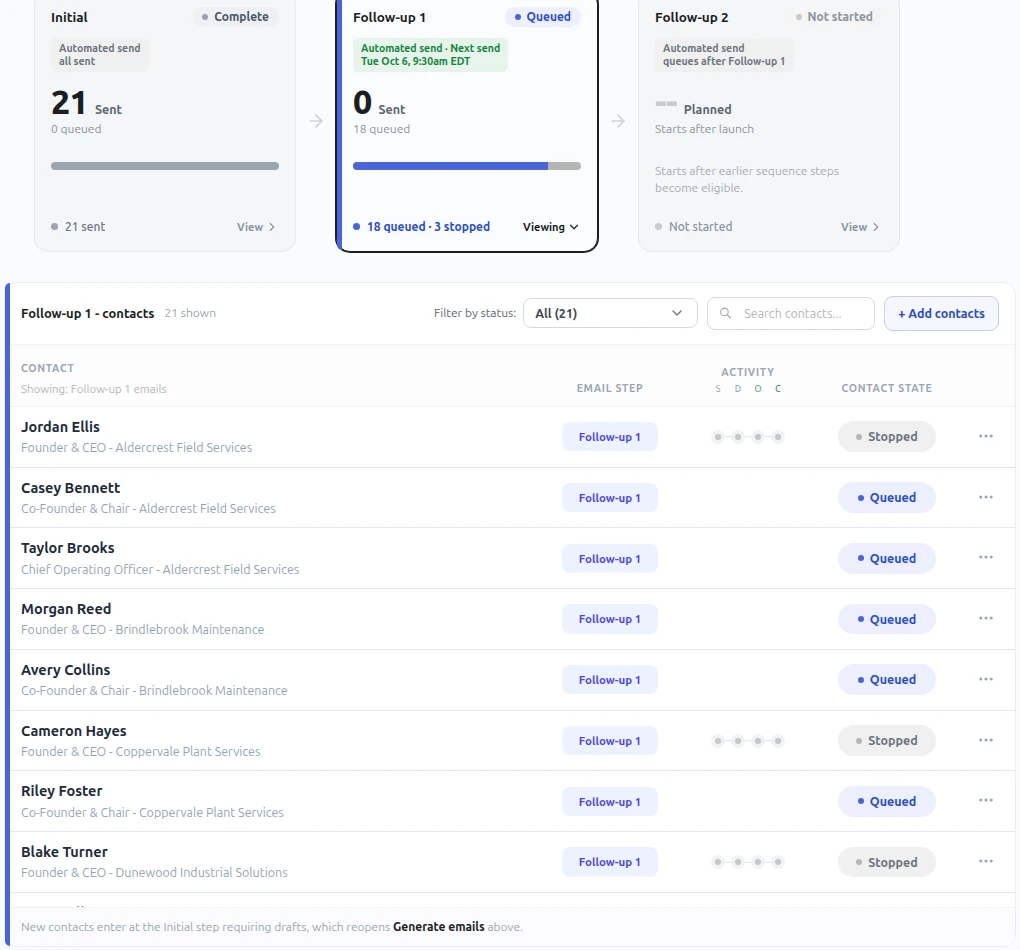Click Stopped state for Jordan Ellis
Image resolution: width=1020 pixels, height=950 pixels.
click(x=887, y=437)
